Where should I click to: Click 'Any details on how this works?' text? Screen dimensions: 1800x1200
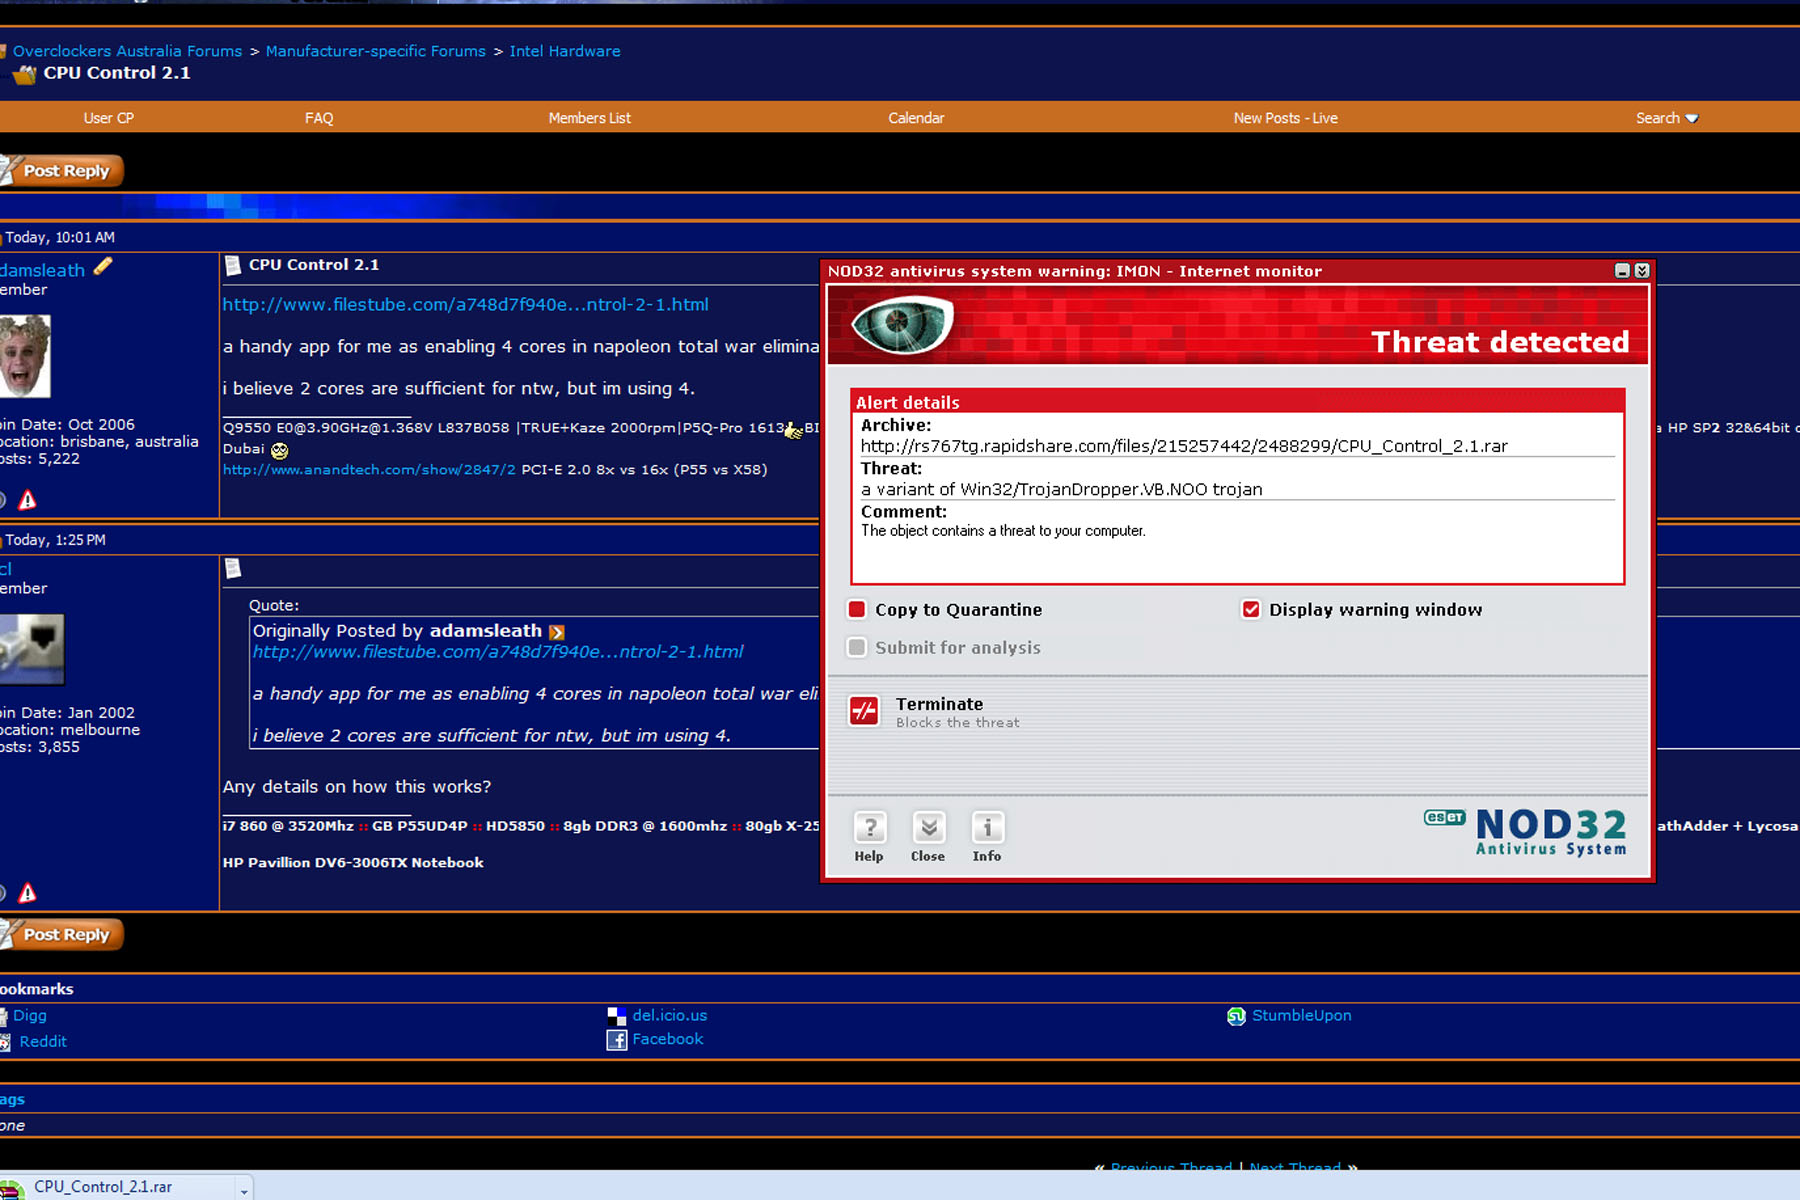tap(357, 786)
